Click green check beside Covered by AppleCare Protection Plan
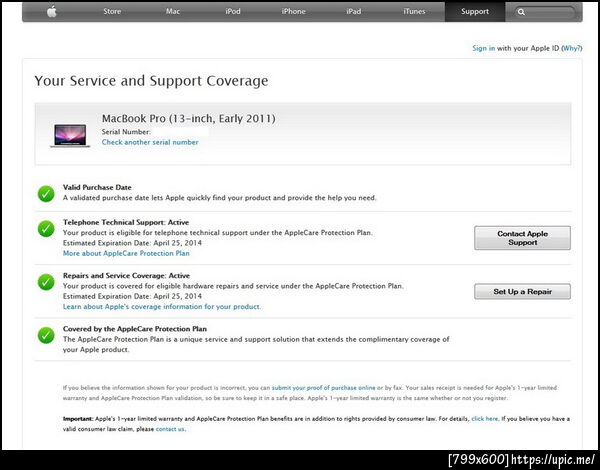600x470 pixels. (46, 335)
